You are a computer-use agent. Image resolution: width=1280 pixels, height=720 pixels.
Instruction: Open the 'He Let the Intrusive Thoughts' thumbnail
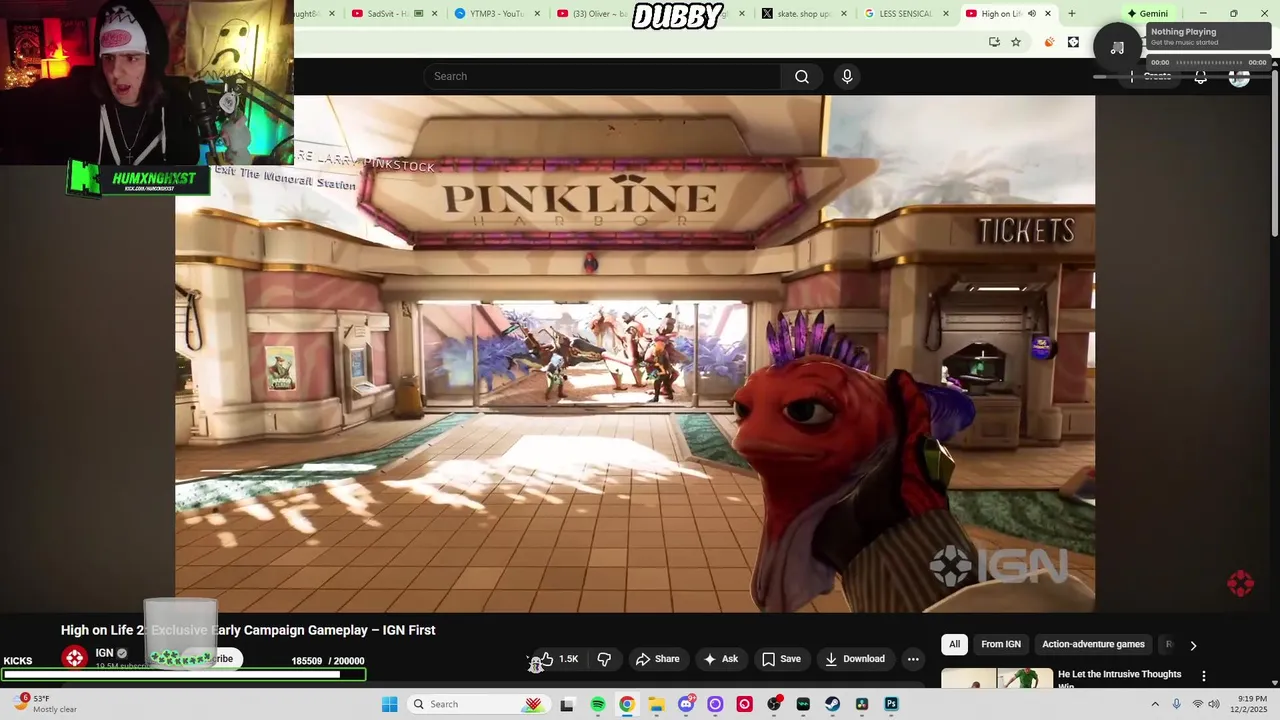pos(997,678)
